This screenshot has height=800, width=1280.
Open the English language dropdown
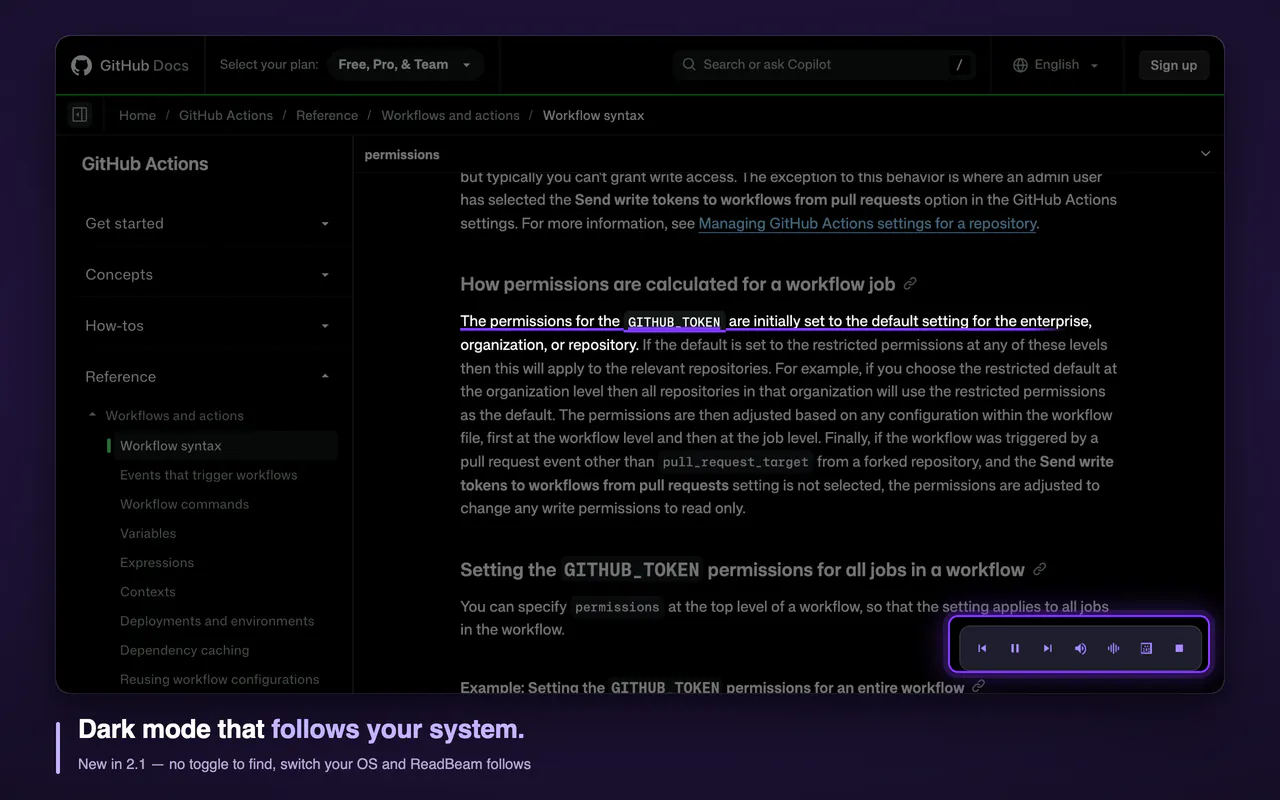[1056, 65]
